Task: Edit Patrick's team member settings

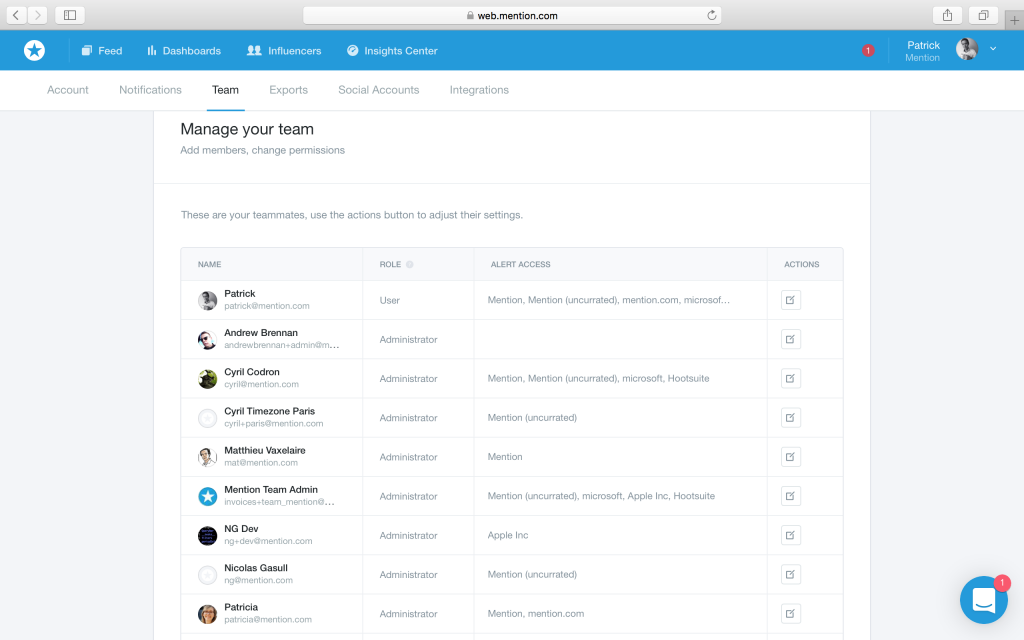Action: point(790,300)
